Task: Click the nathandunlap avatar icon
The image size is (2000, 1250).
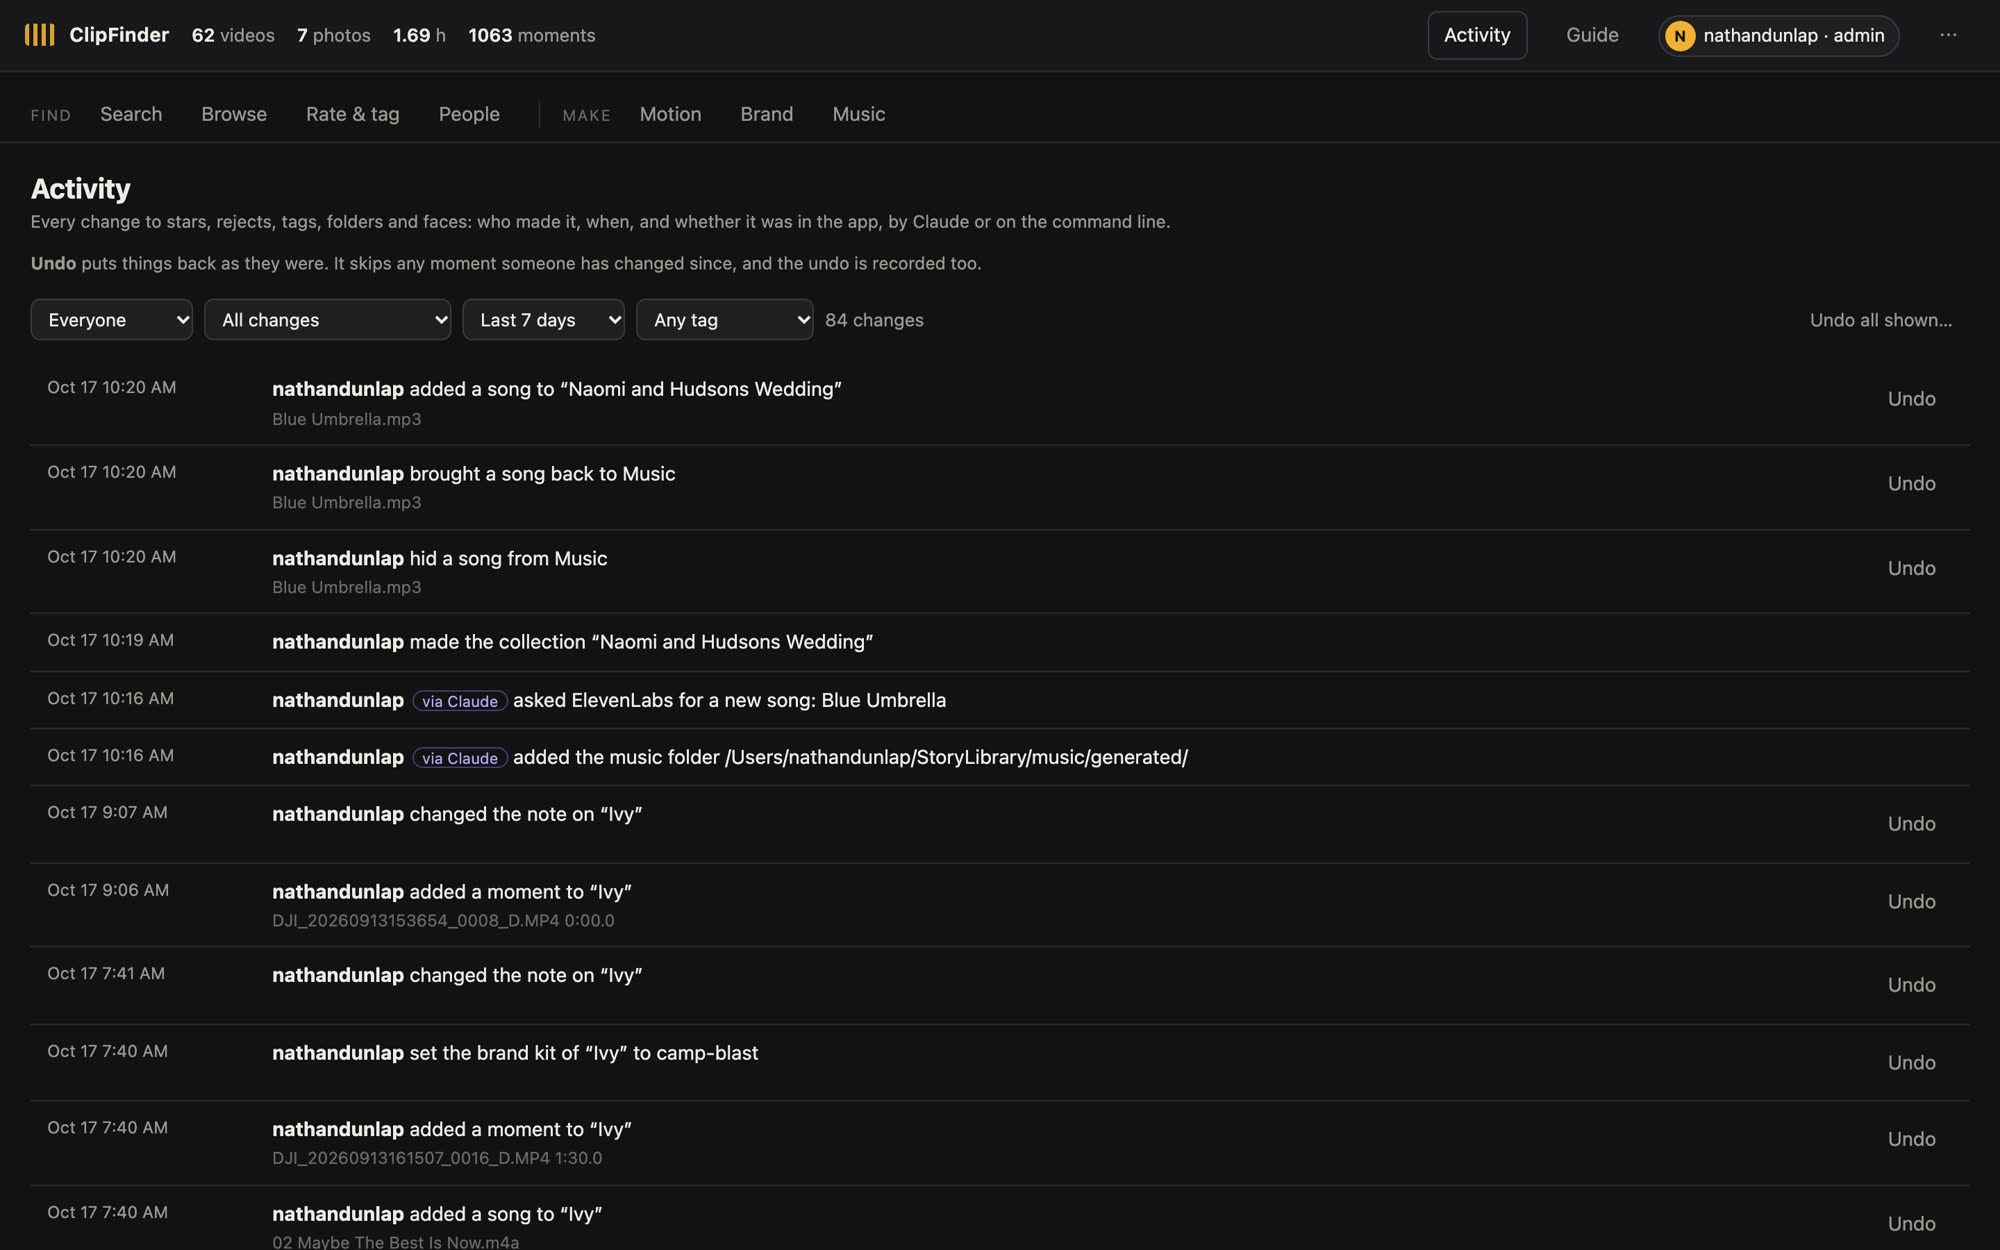Action: click(x=1680, y=36)
